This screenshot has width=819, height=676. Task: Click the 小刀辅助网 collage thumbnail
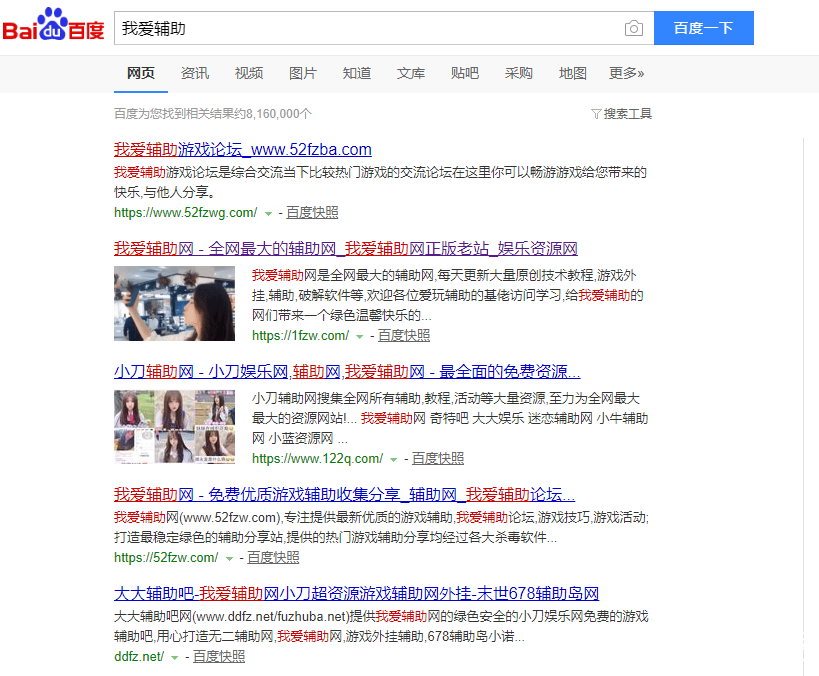click(x=174, y=427)
